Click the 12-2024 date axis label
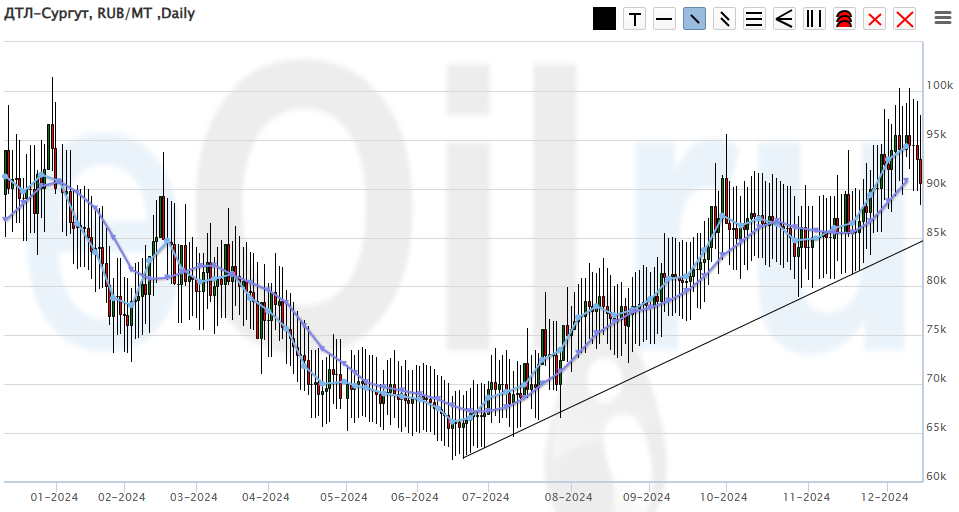The width and height of the screenshot is (959, 512). [x=884, y=497]
